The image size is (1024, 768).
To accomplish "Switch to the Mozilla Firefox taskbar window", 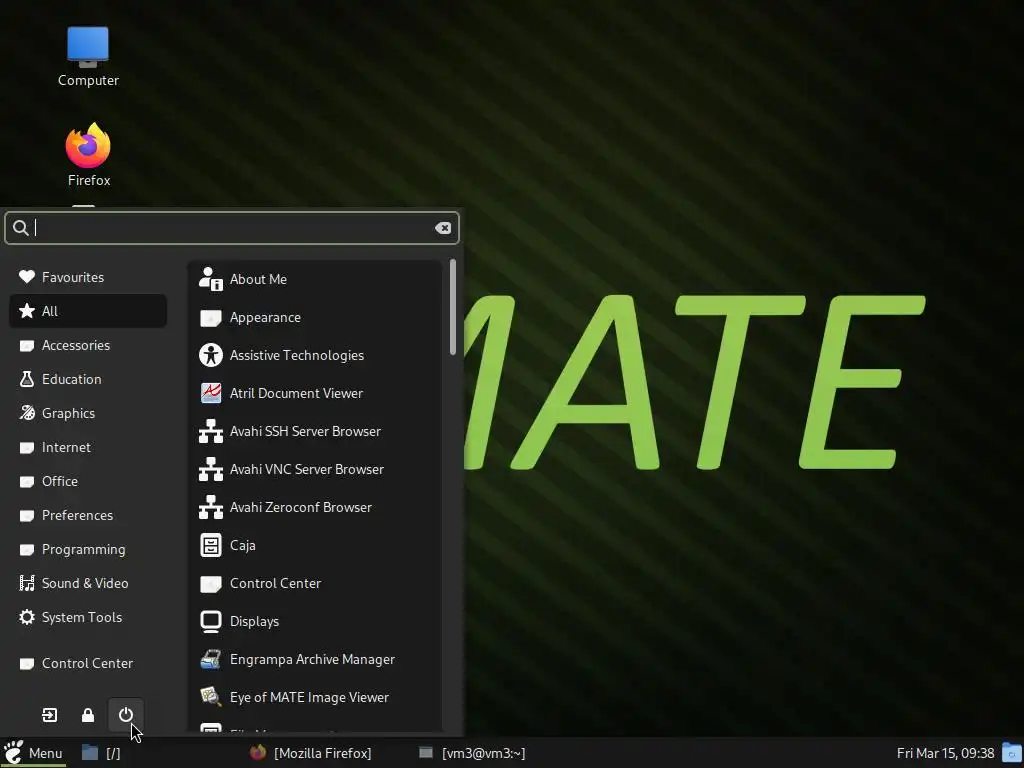I will pyautogui.click(x=311, y=753).
